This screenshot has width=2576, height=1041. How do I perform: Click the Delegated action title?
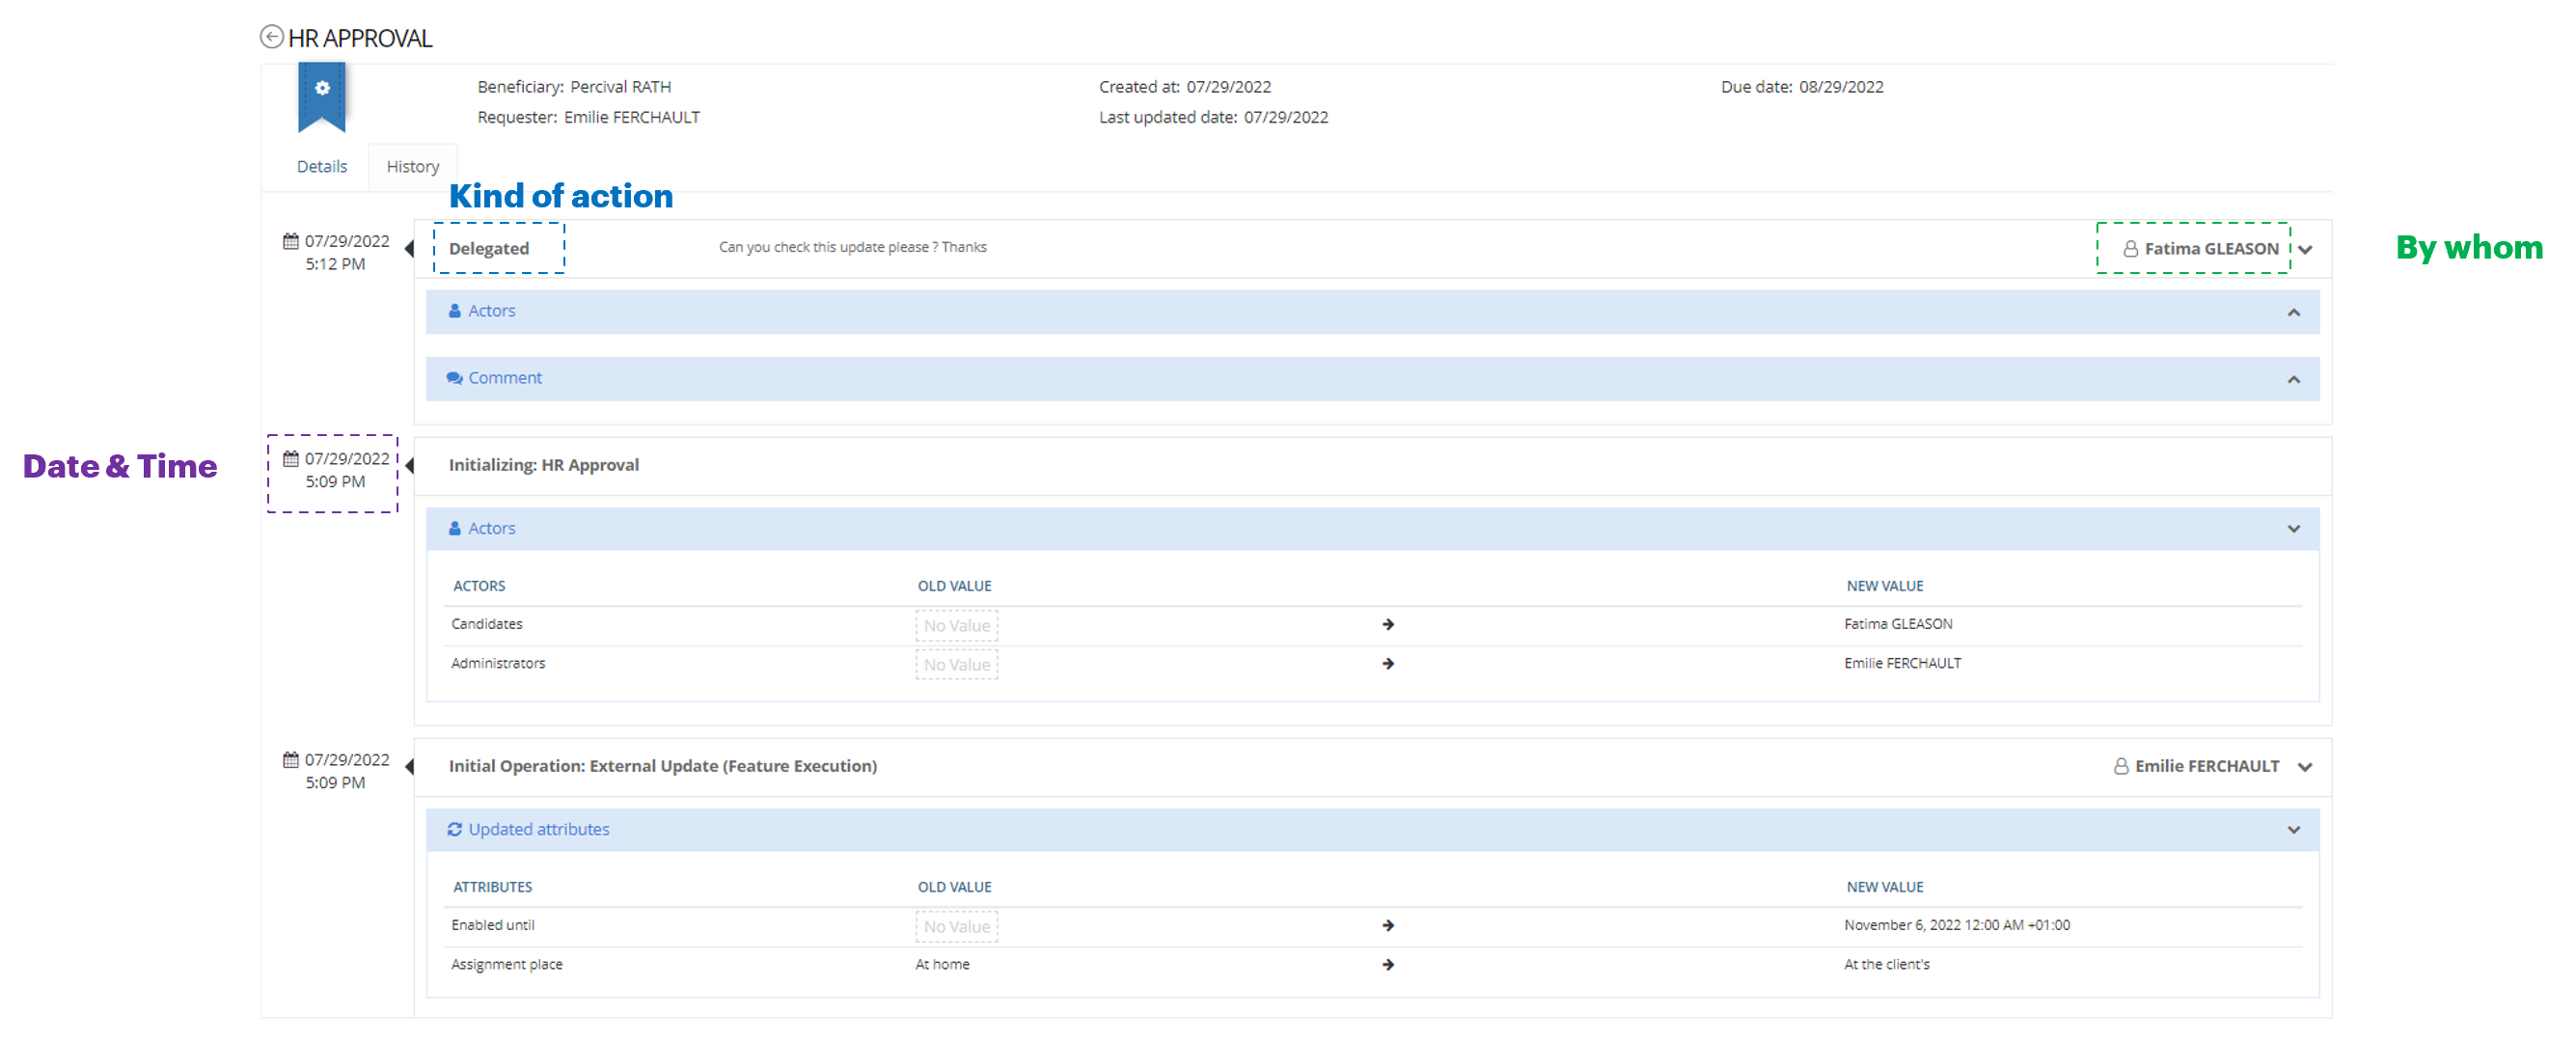489,249
